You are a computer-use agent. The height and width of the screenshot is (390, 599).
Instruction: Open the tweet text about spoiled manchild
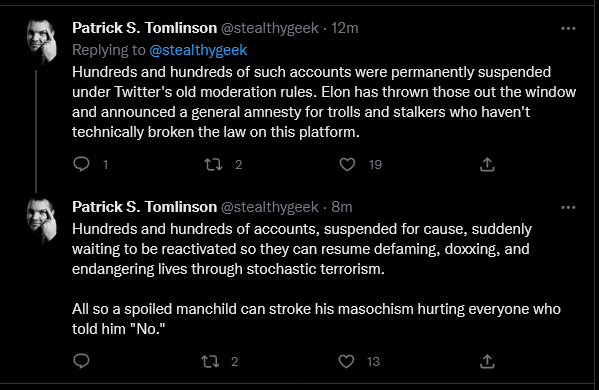pyautogui.click(x=316, y=319)
